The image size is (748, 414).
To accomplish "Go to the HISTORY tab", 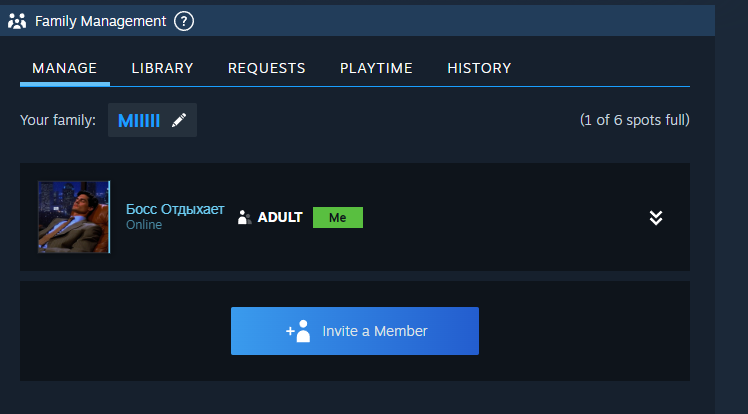I will click(479, 68).
